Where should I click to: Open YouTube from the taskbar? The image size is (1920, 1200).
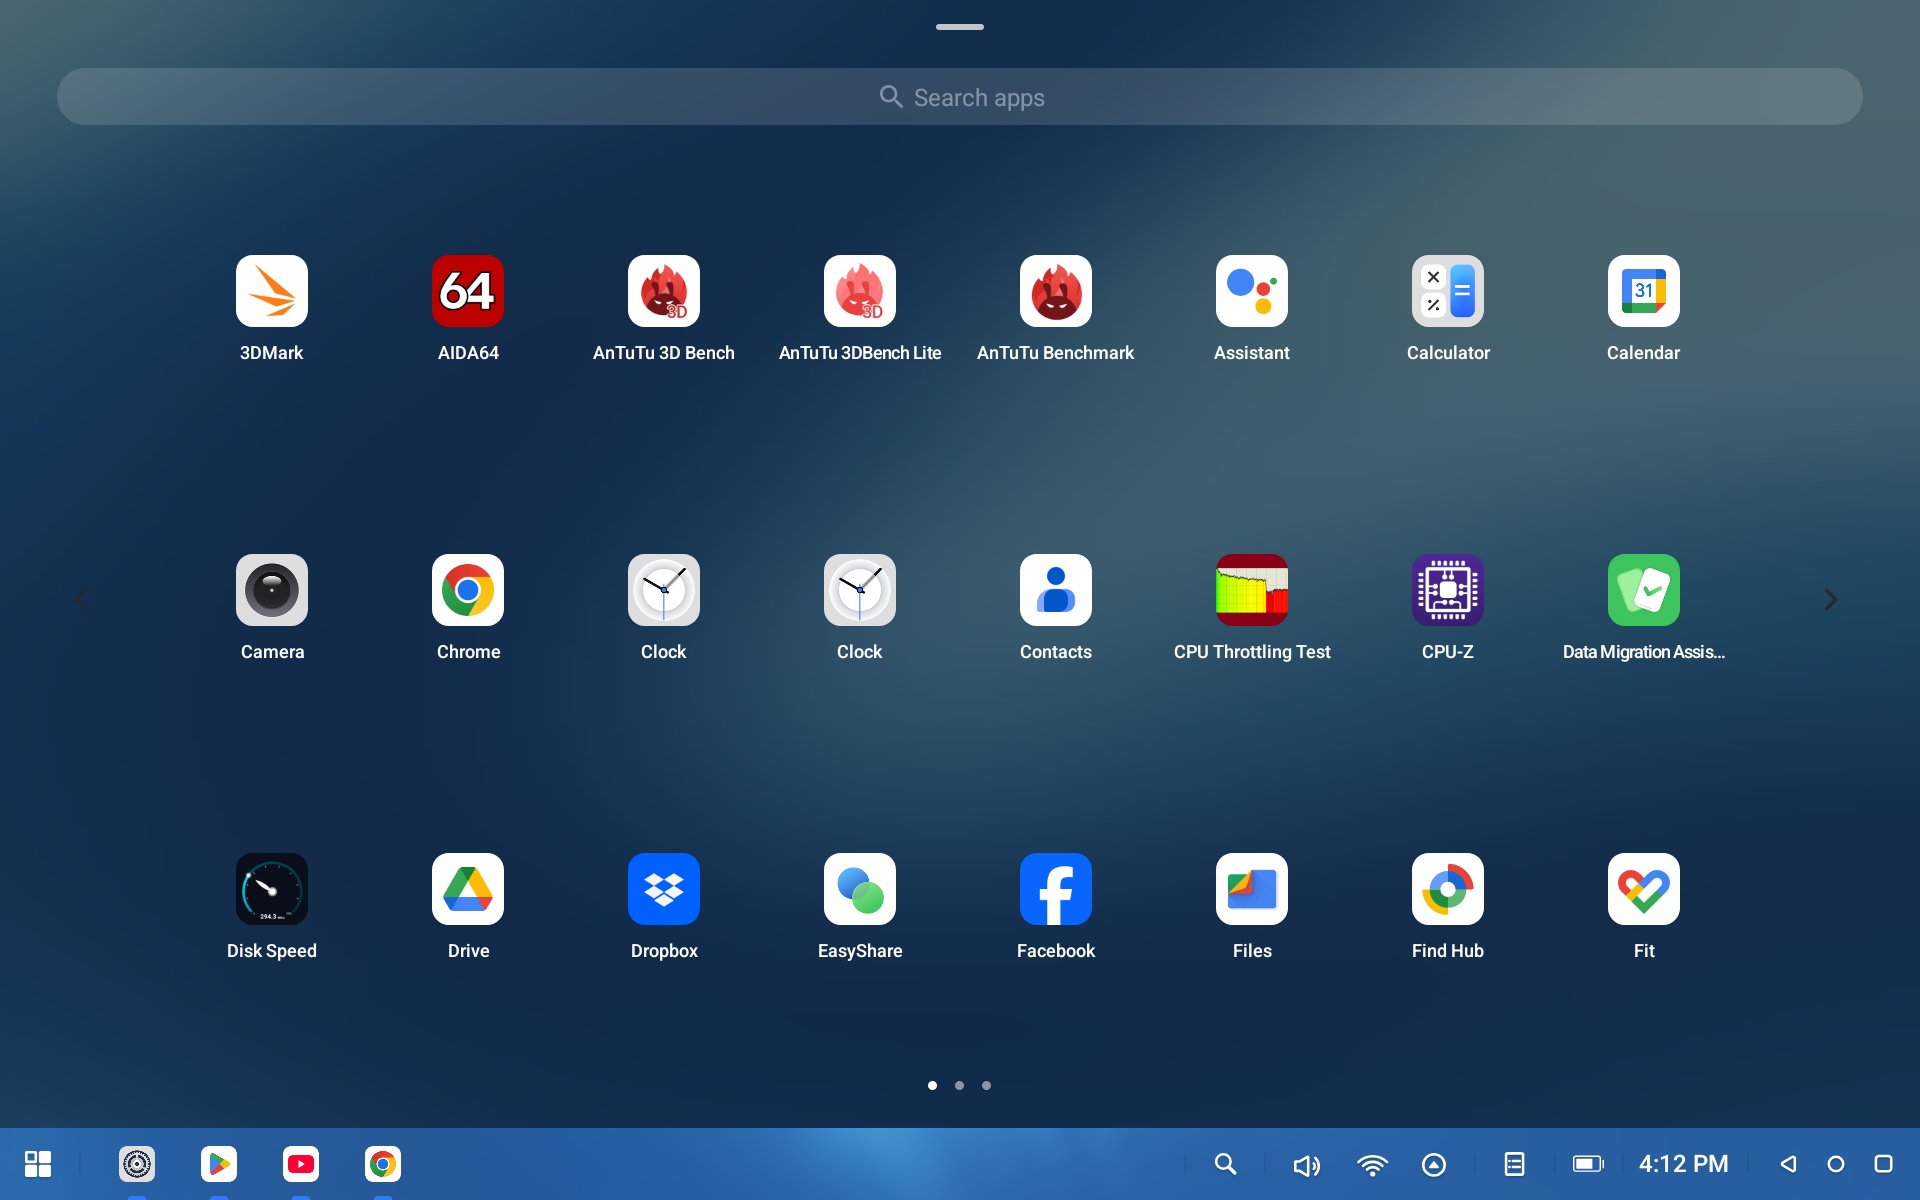pyautogui.click(x=301, y=1164)
